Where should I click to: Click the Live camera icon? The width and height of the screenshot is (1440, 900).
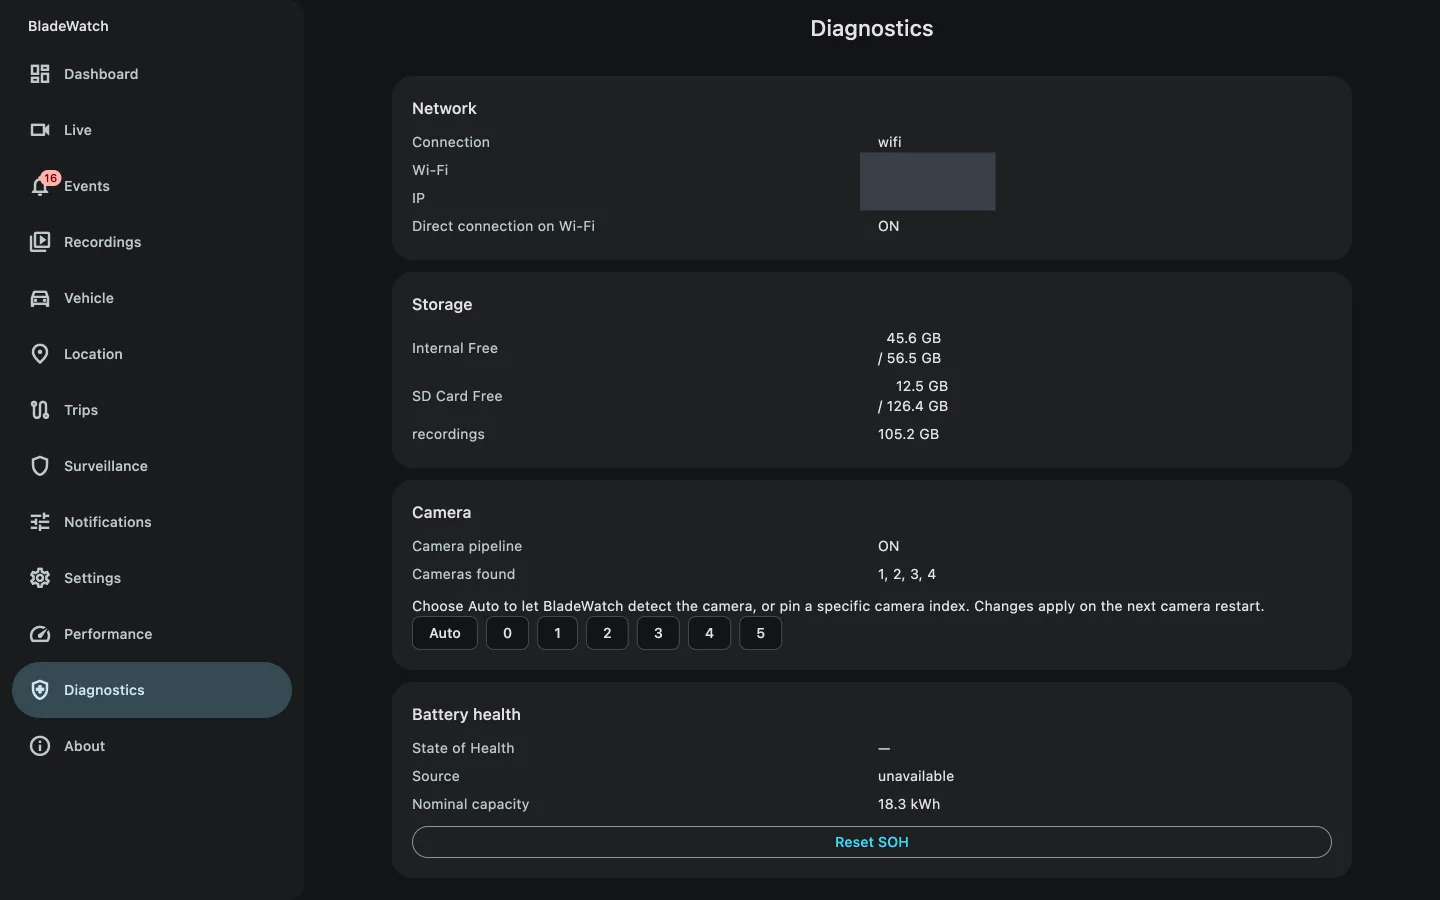[x=40, y=130]
